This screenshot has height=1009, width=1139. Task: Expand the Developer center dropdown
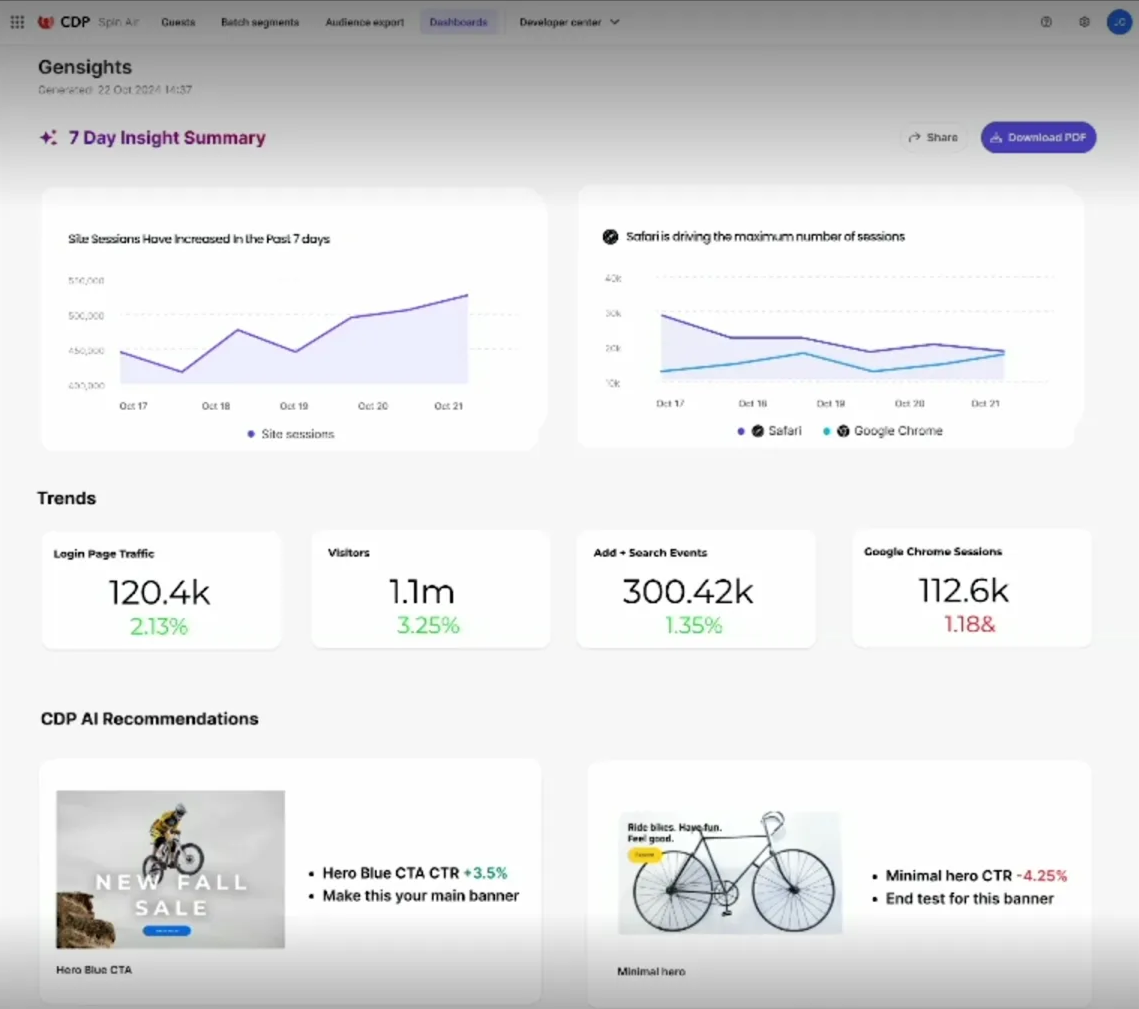click(562, 22)
